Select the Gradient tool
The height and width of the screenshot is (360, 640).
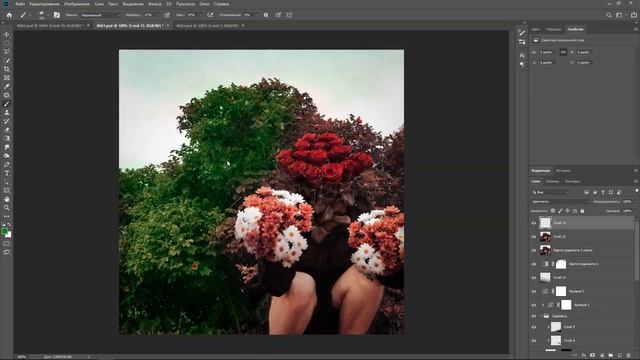pyautogui.click(x=7, y=138)
